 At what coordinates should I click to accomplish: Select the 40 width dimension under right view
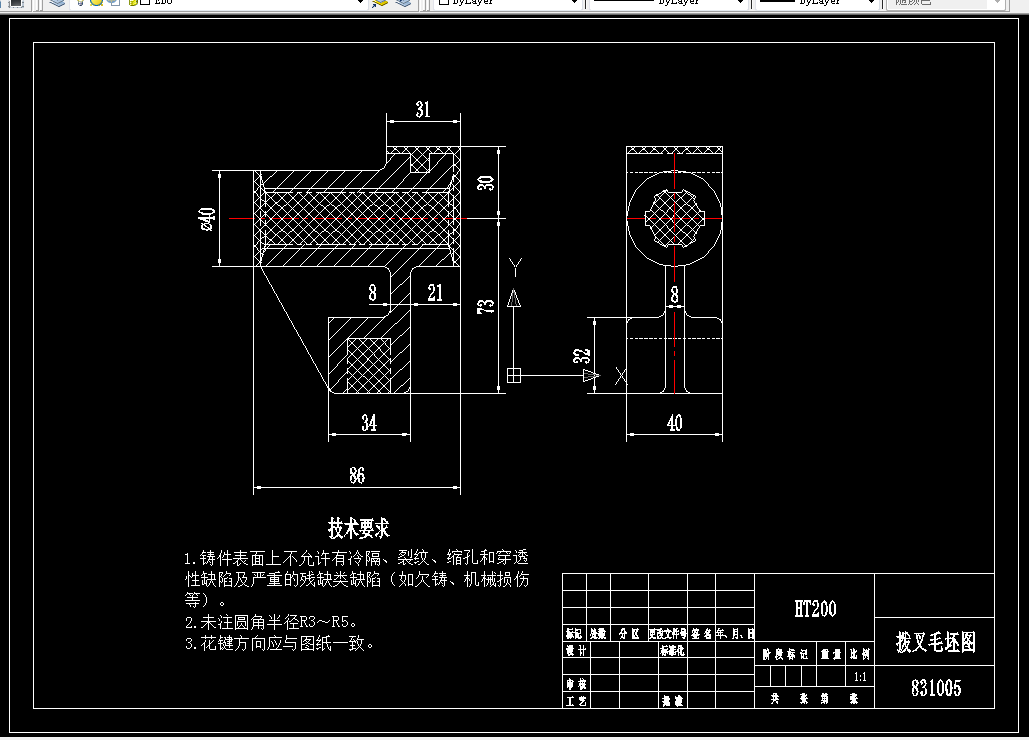pos(675,422)
